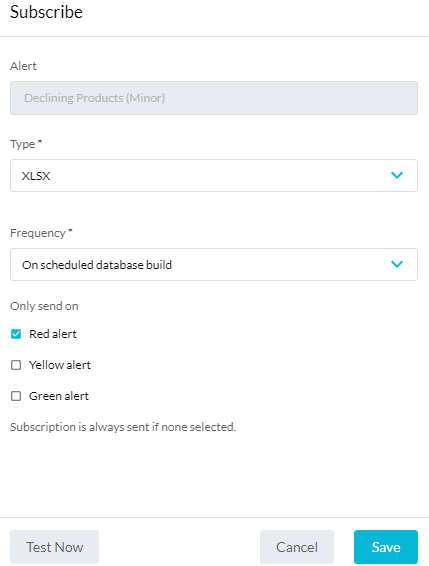This screenshot has height=566, width=429.
Task: Open the Type dropdown showing XLSX
Action: pyautogui.click(x=214, y=175)
